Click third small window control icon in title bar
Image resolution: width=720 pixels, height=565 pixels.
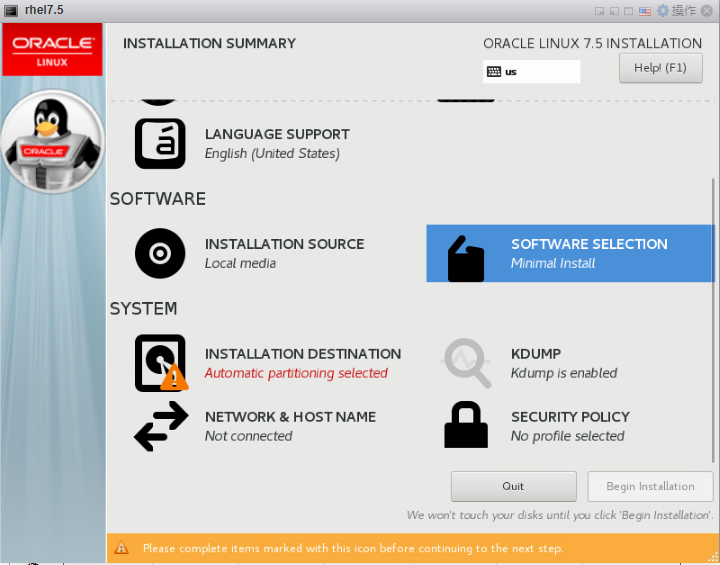[x=629, y=11]
